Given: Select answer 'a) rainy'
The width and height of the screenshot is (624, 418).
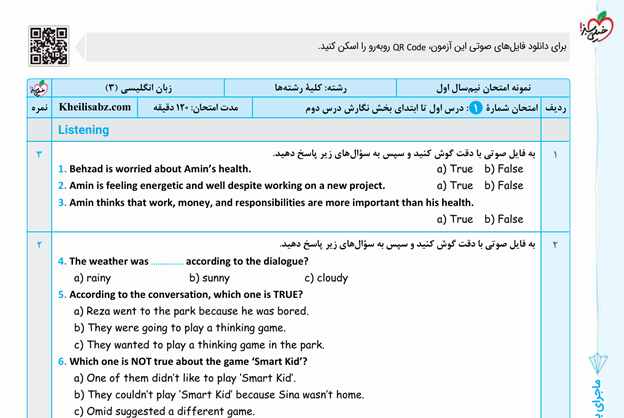Looking at the screenshot, I should [x=92, y=278].
